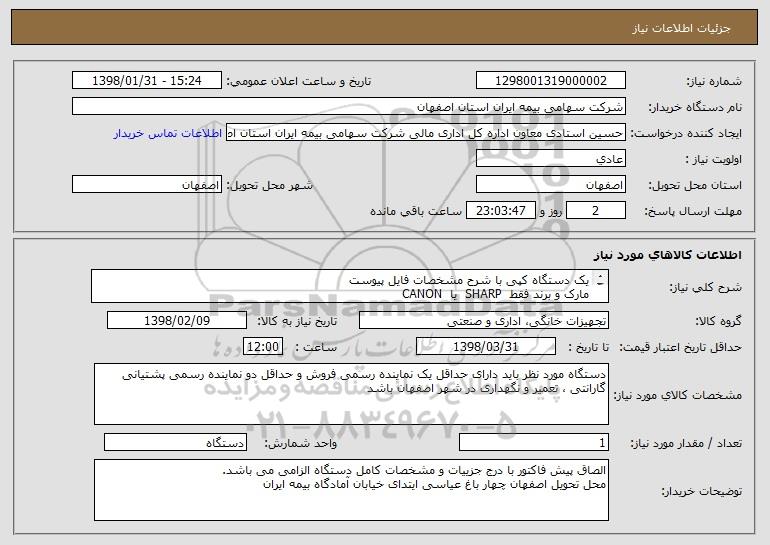Image resolution: width=770 pixels, height=545 pixels.
Task: Click the goods need date field 1398/02/09
Action: pos(177,321)
